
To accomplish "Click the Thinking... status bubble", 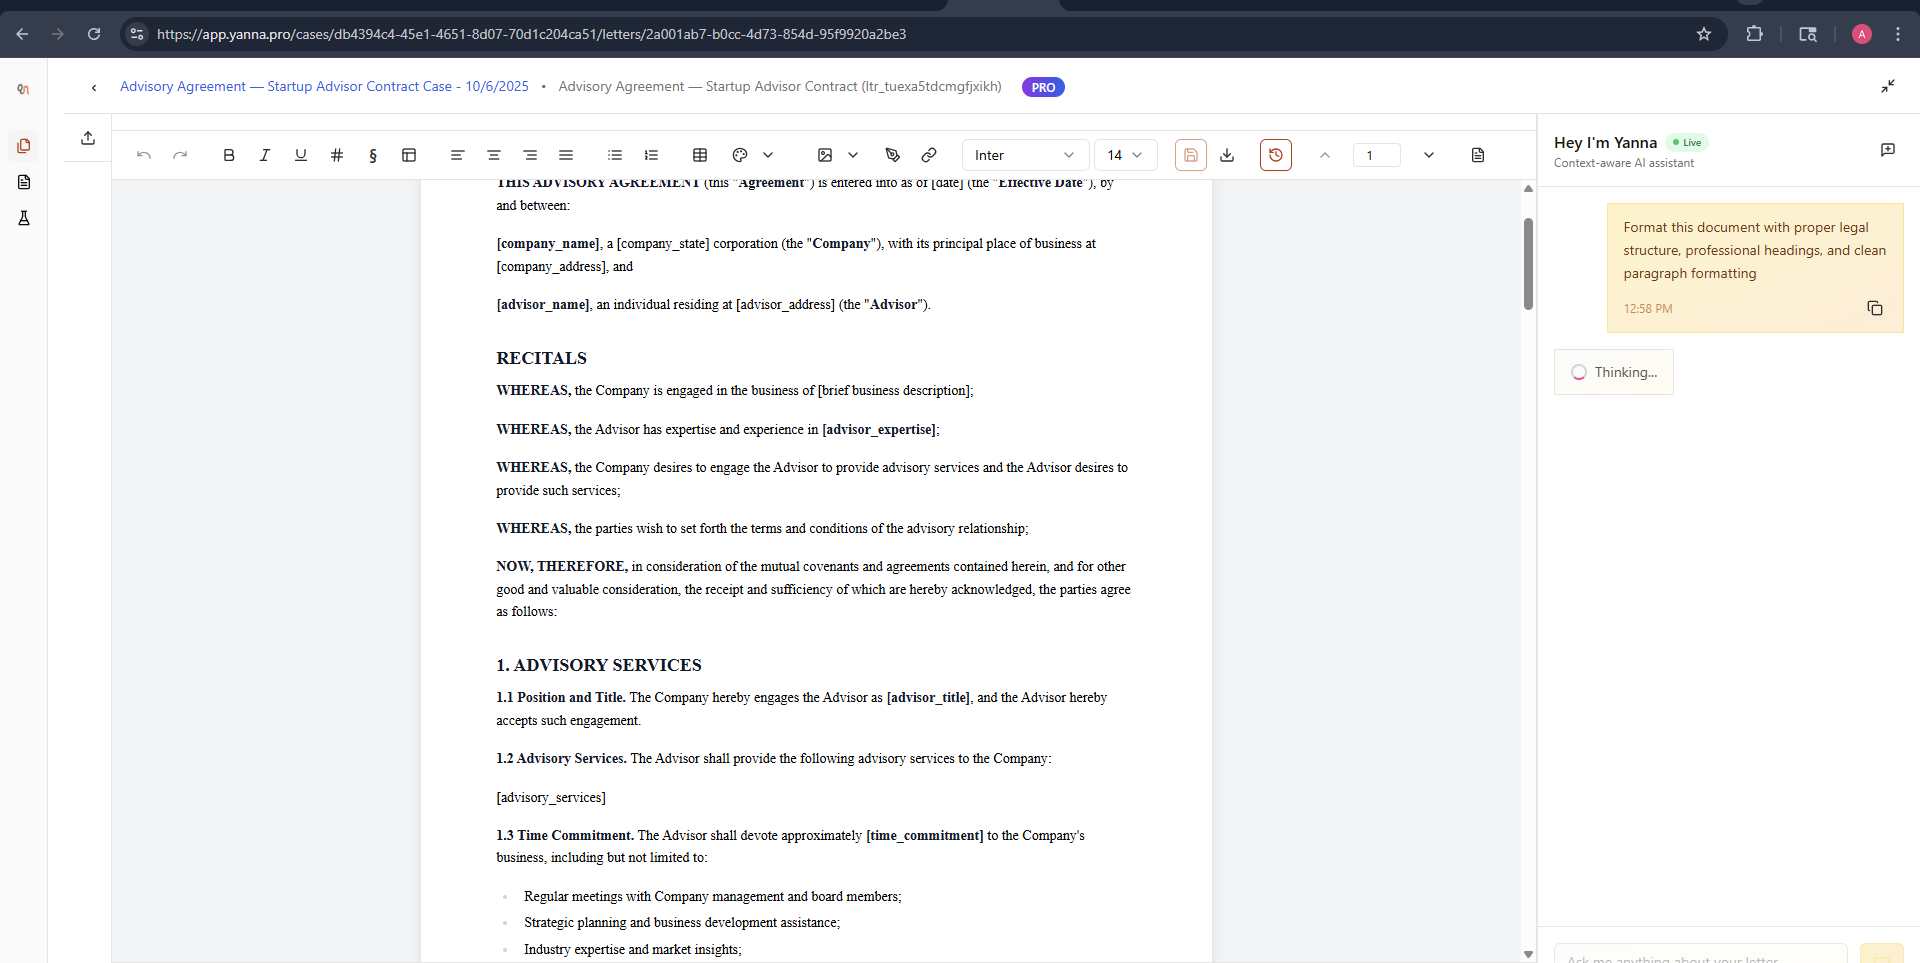I will coord(1614,372).
